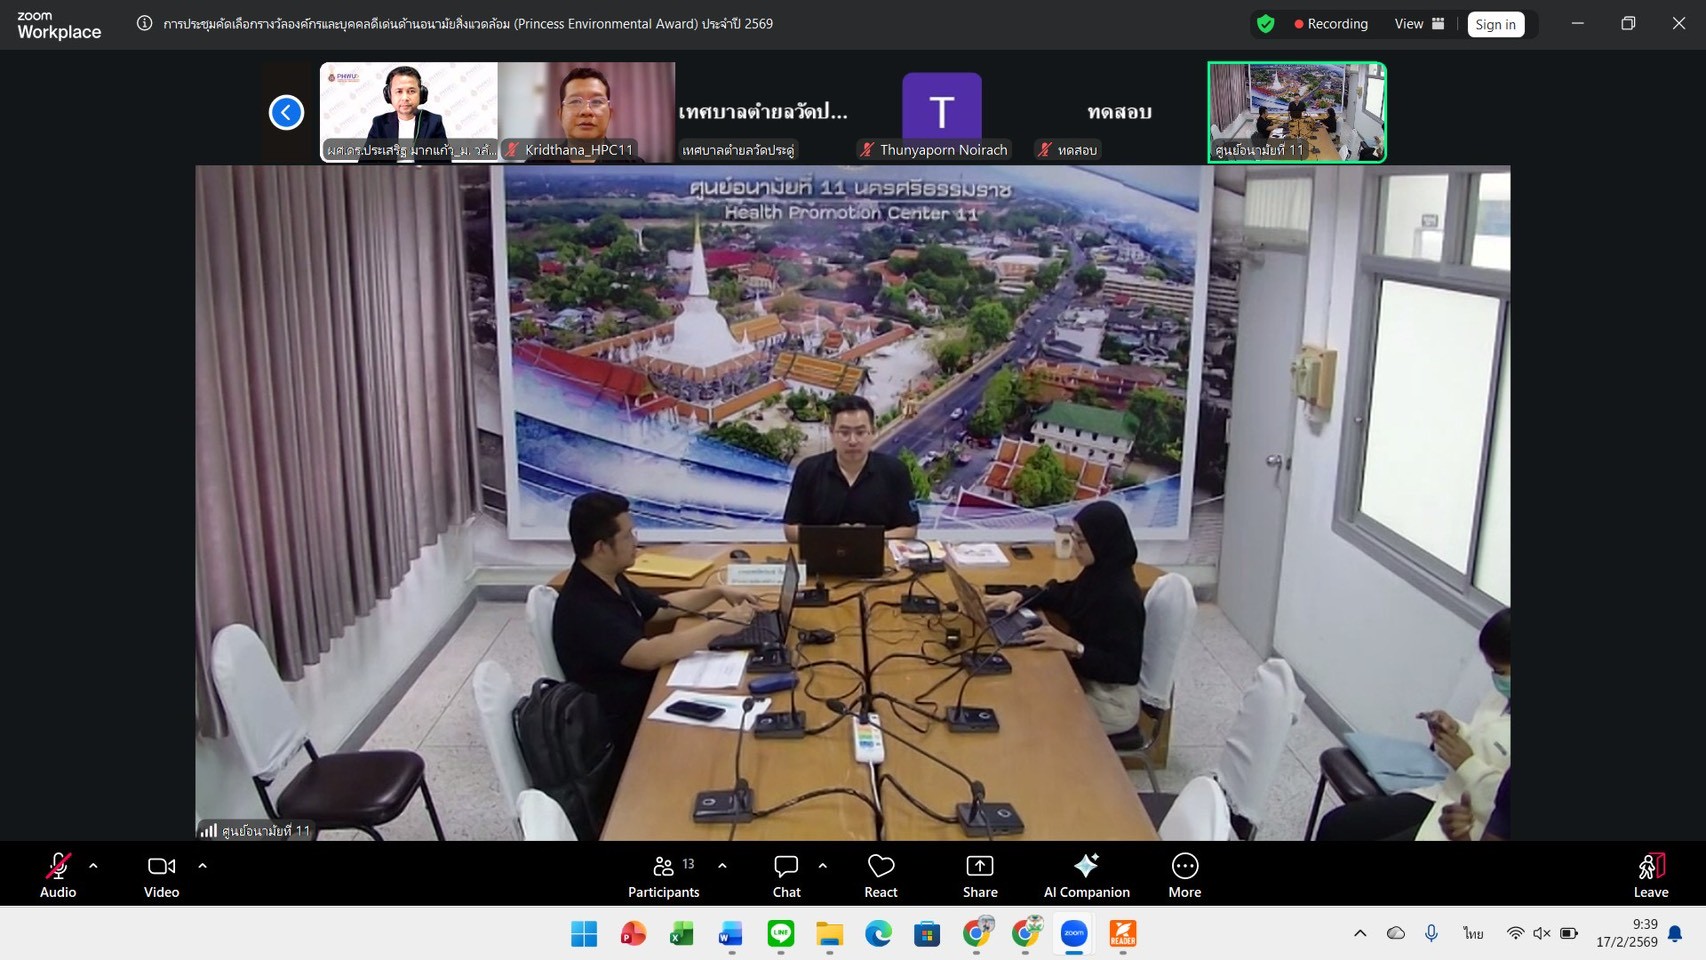Open the View layout menu
1706x960 pixels.
tap(1419, 24)
